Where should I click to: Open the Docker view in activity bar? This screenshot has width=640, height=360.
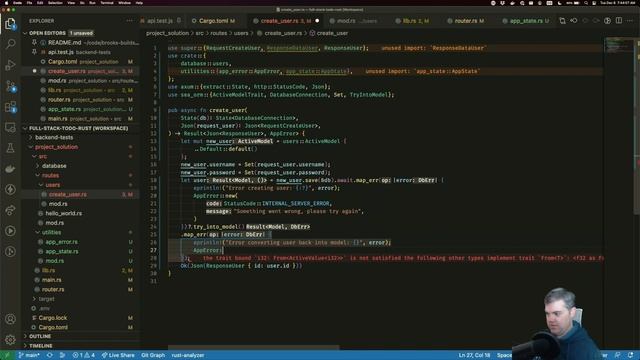[10, 169]
